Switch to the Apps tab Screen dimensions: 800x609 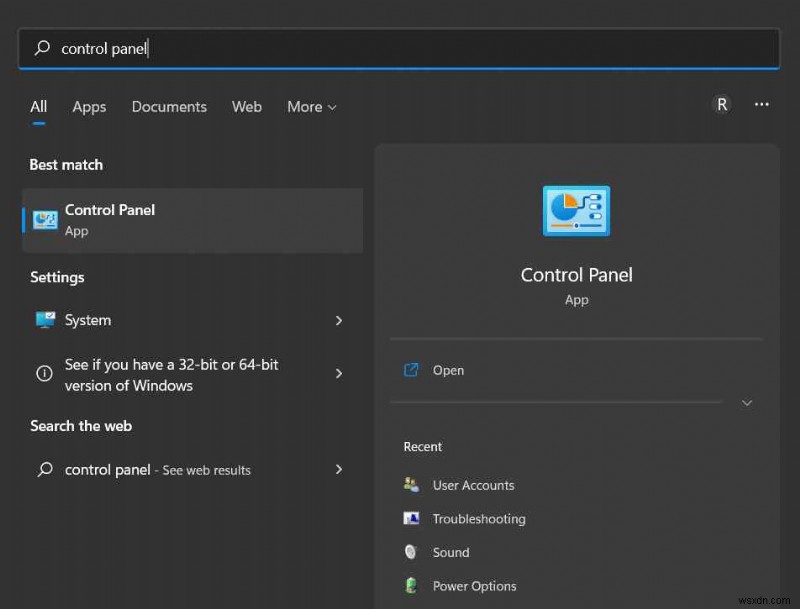[x=89, y=107]
